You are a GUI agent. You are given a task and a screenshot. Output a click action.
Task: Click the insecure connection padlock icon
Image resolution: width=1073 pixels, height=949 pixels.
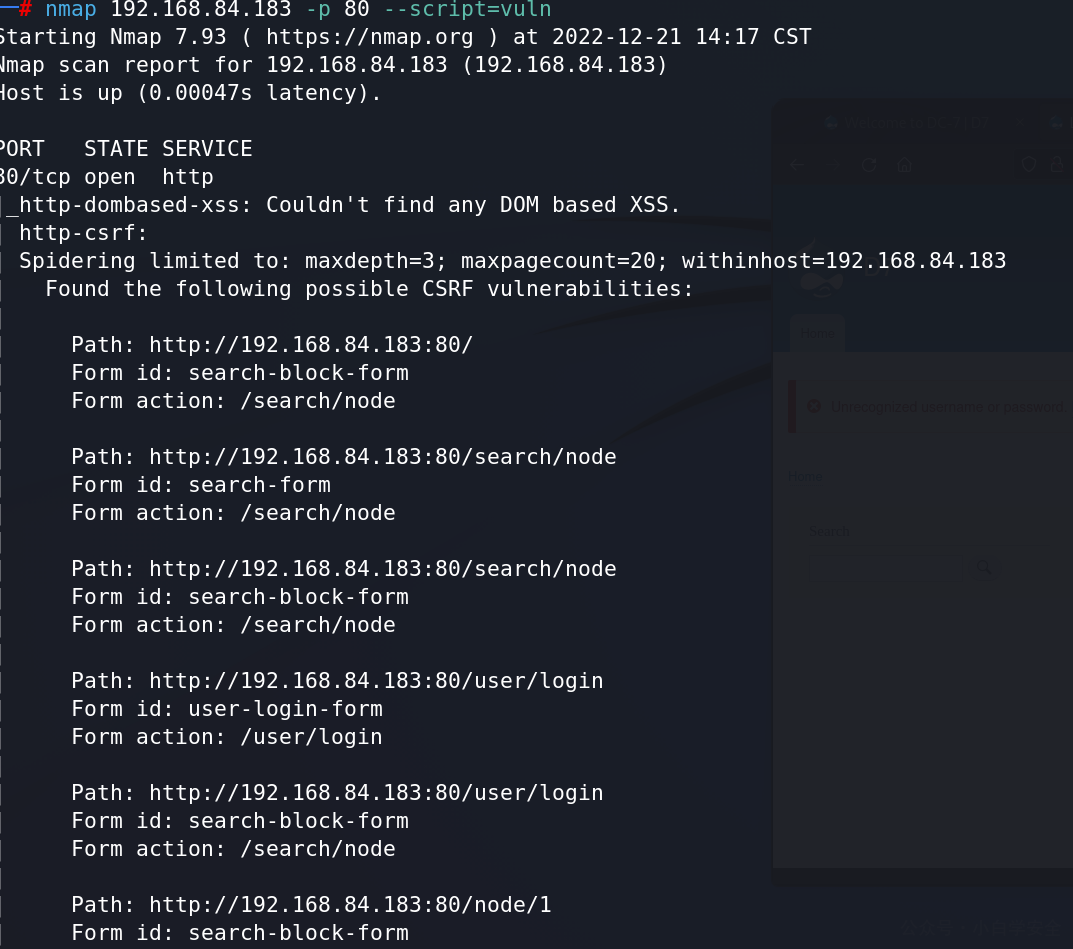point(1058,164)
